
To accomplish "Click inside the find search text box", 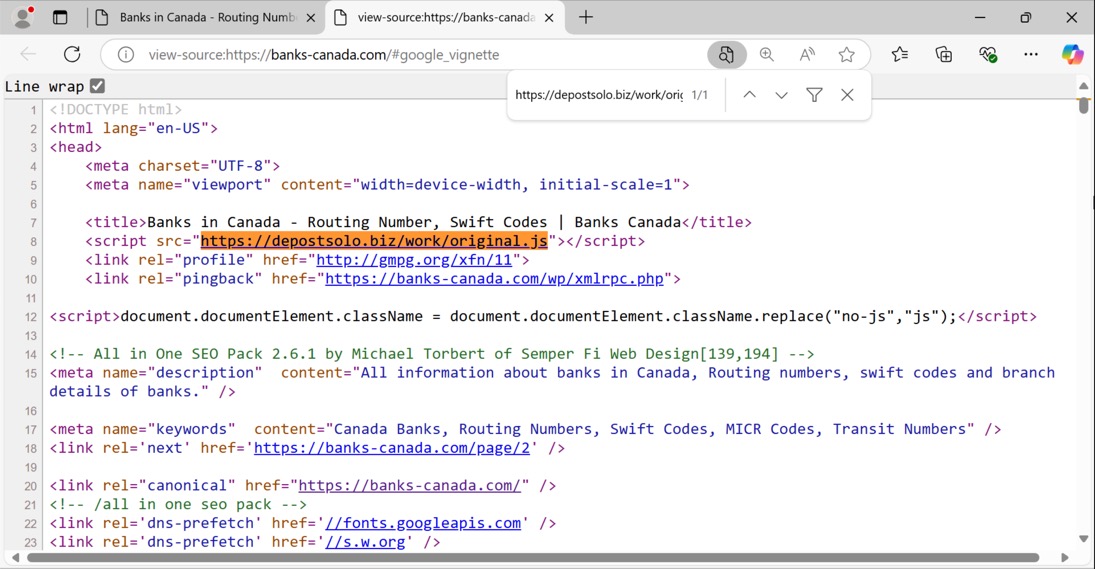I will [599, 95].
